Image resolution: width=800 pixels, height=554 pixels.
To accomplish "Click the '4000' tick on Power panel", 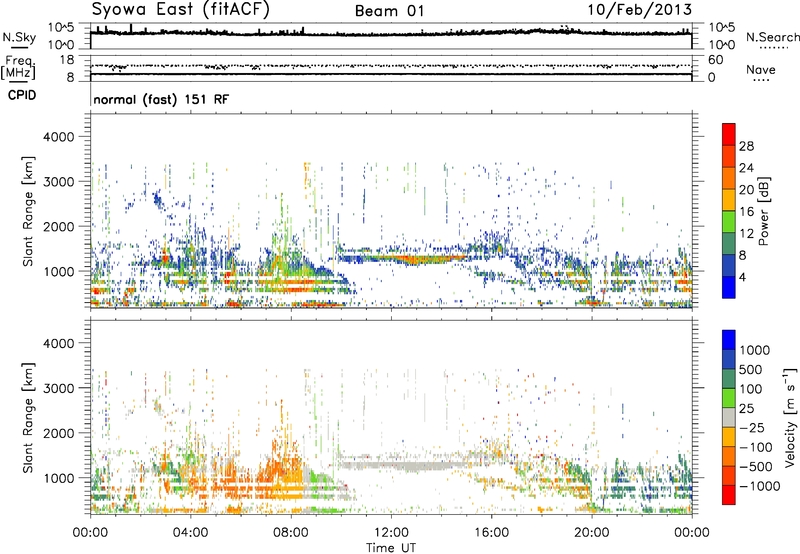I will (58, 137).
